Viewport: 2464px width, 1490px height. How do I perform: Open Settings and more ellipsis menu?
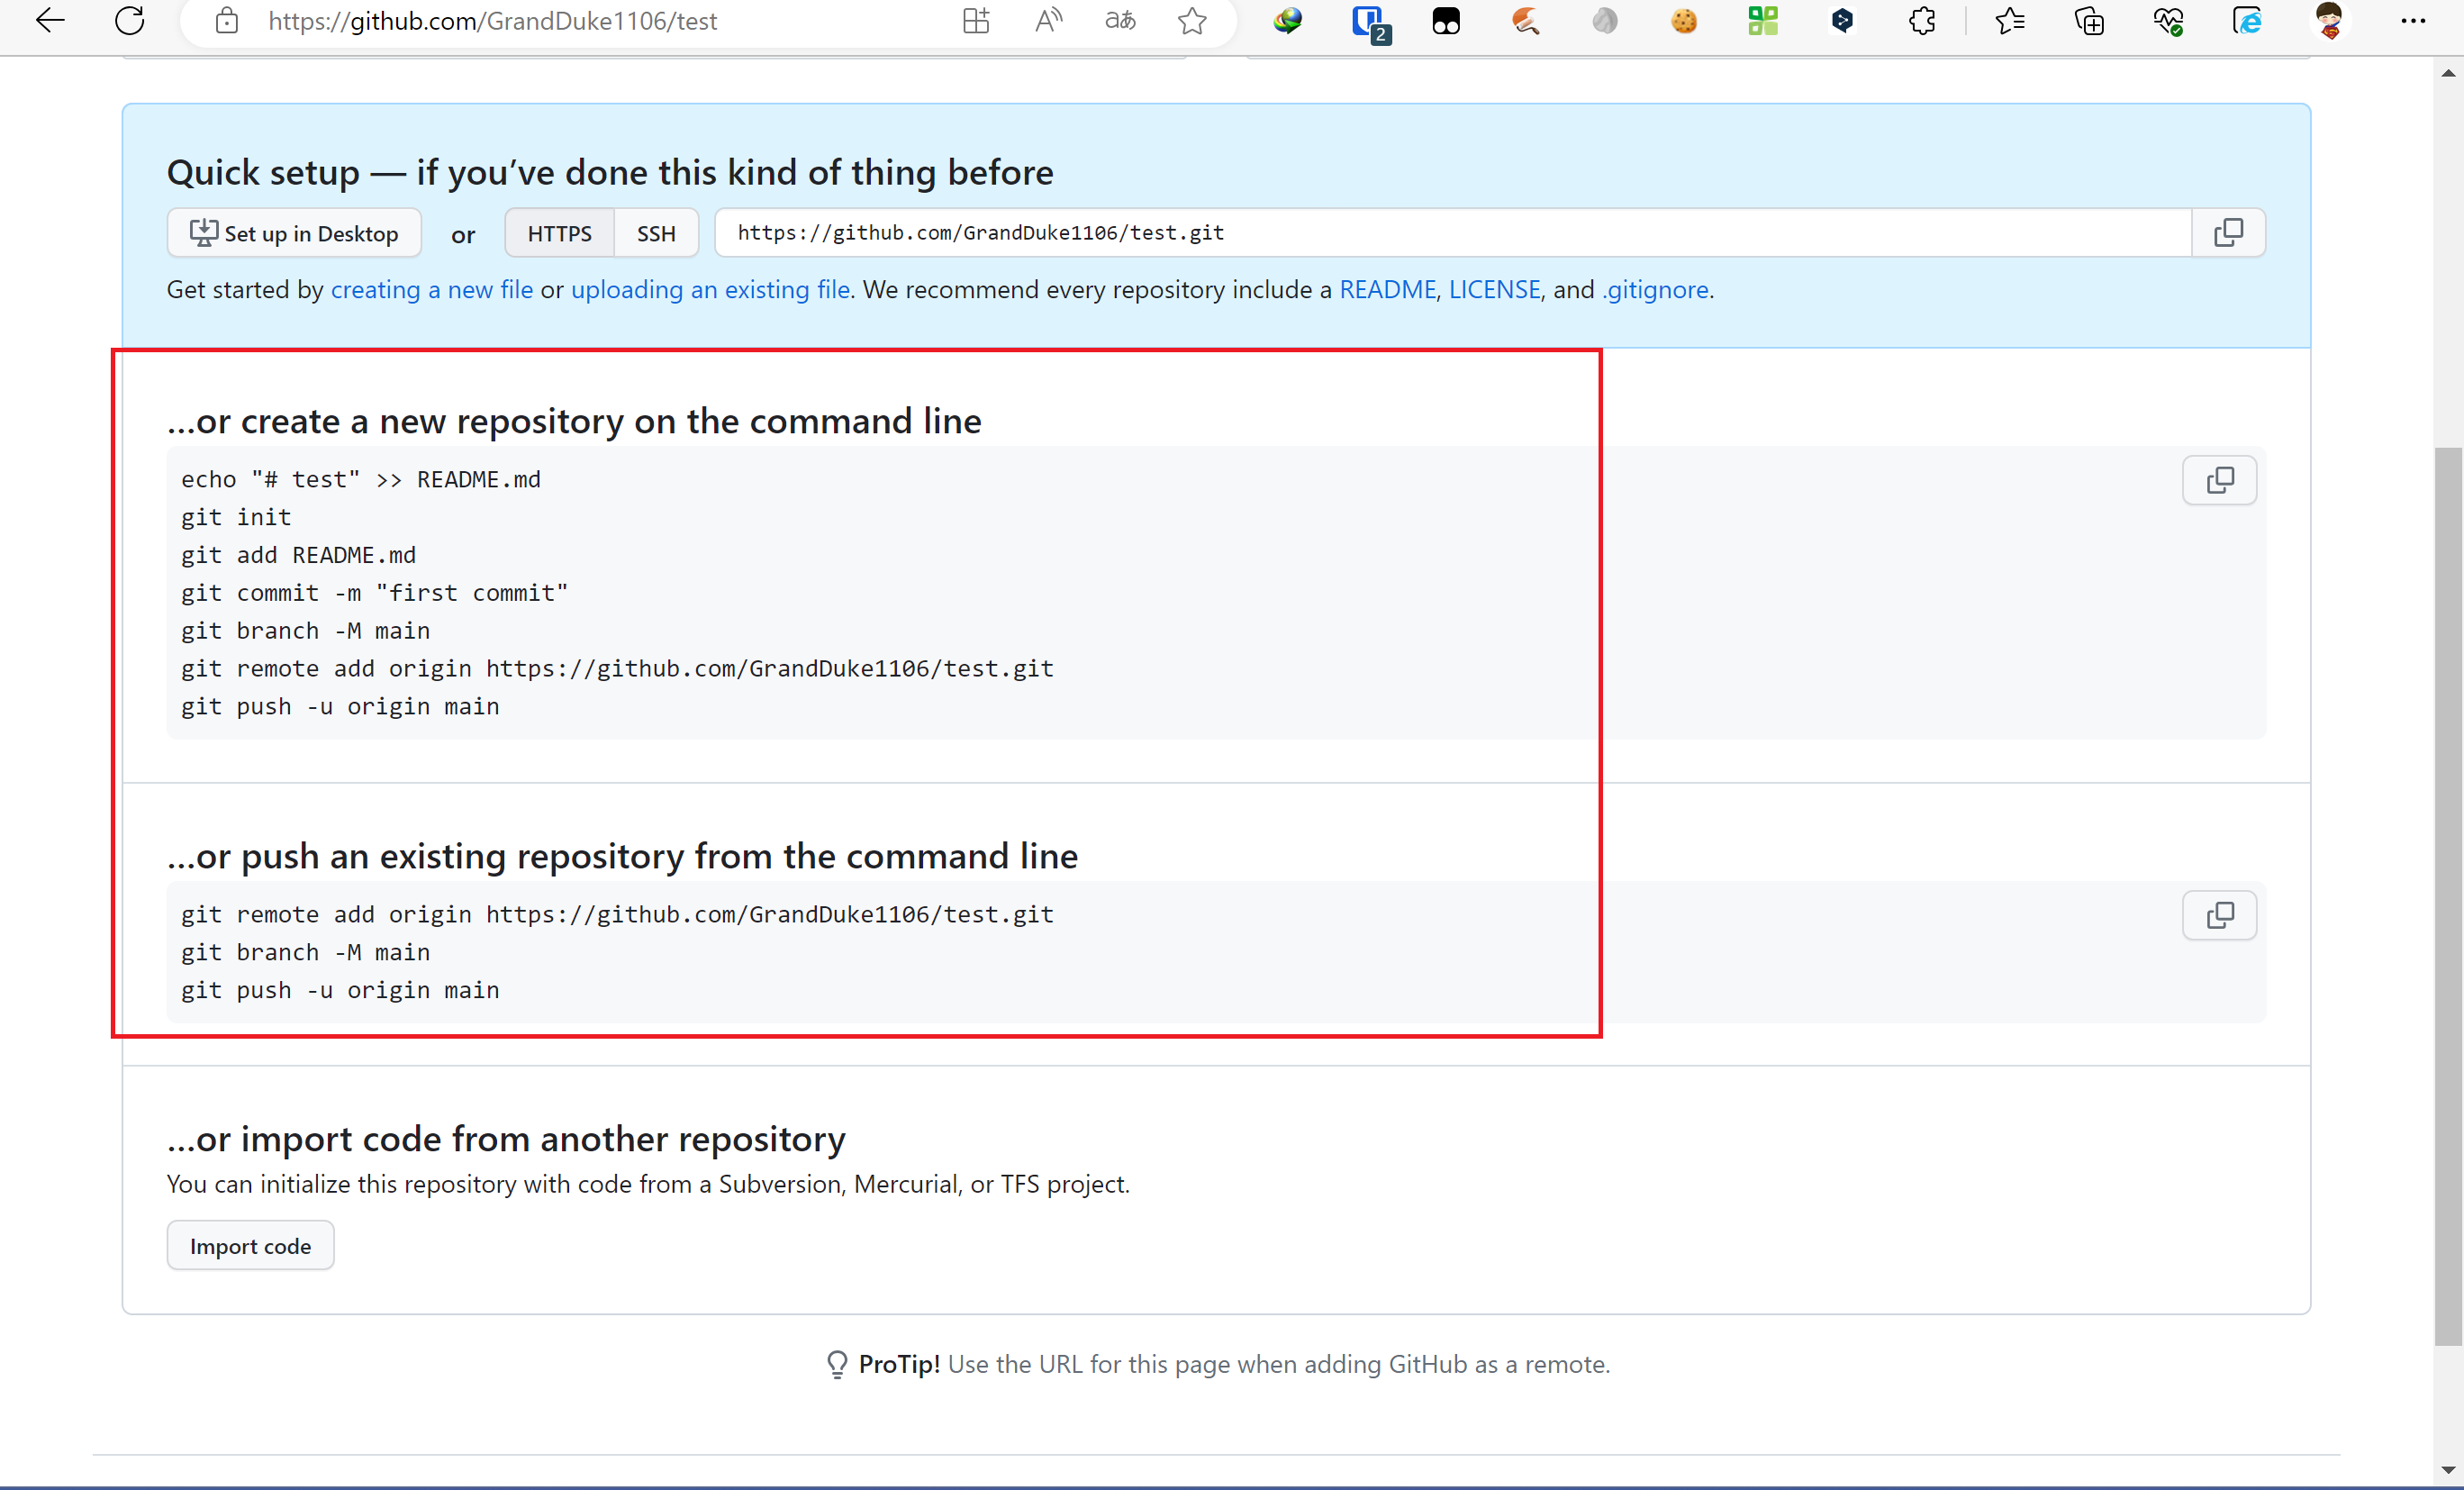click(2413, 21)
